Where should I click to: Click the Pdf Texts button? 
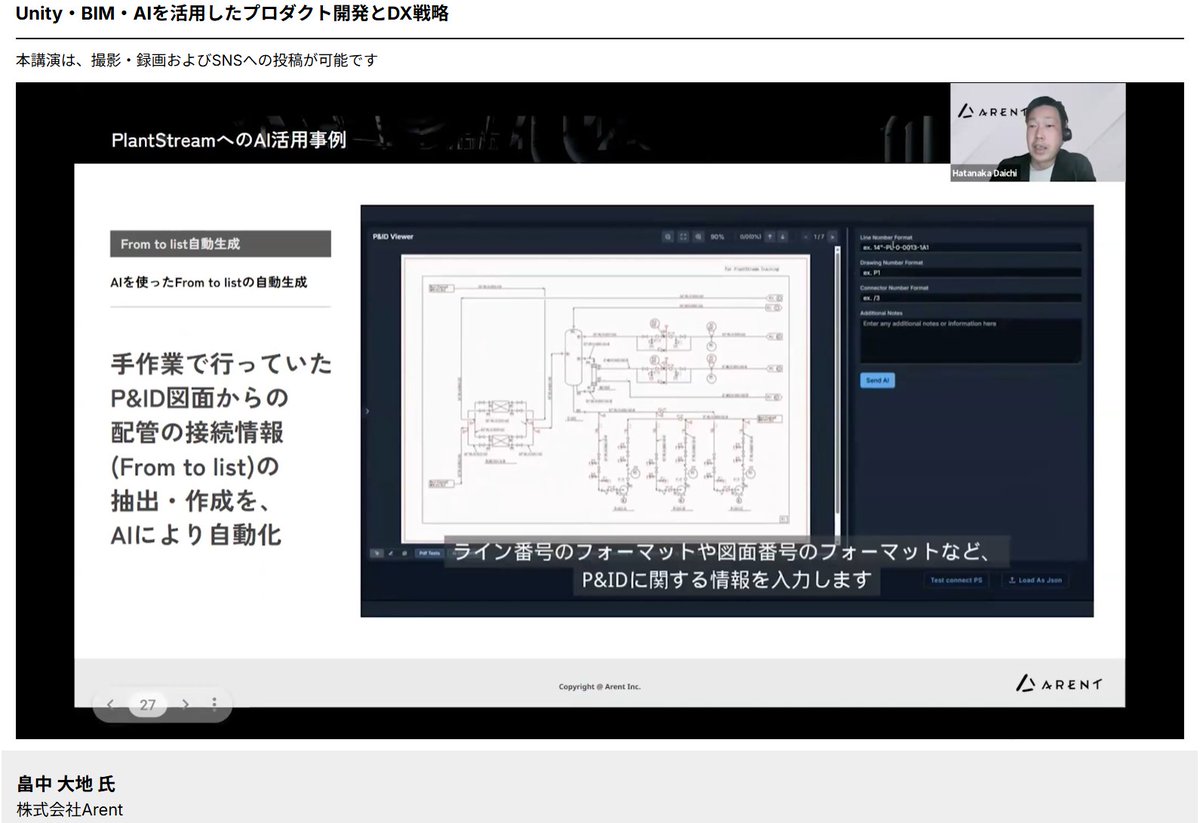pyautogui.click(x=429, y=552)
